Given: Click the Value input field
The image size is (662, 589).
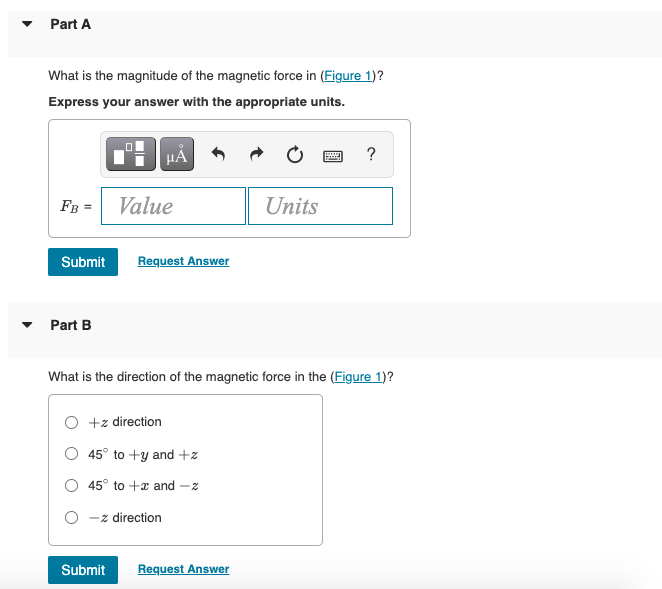Looking at the screenshot, I should point(174,206).
